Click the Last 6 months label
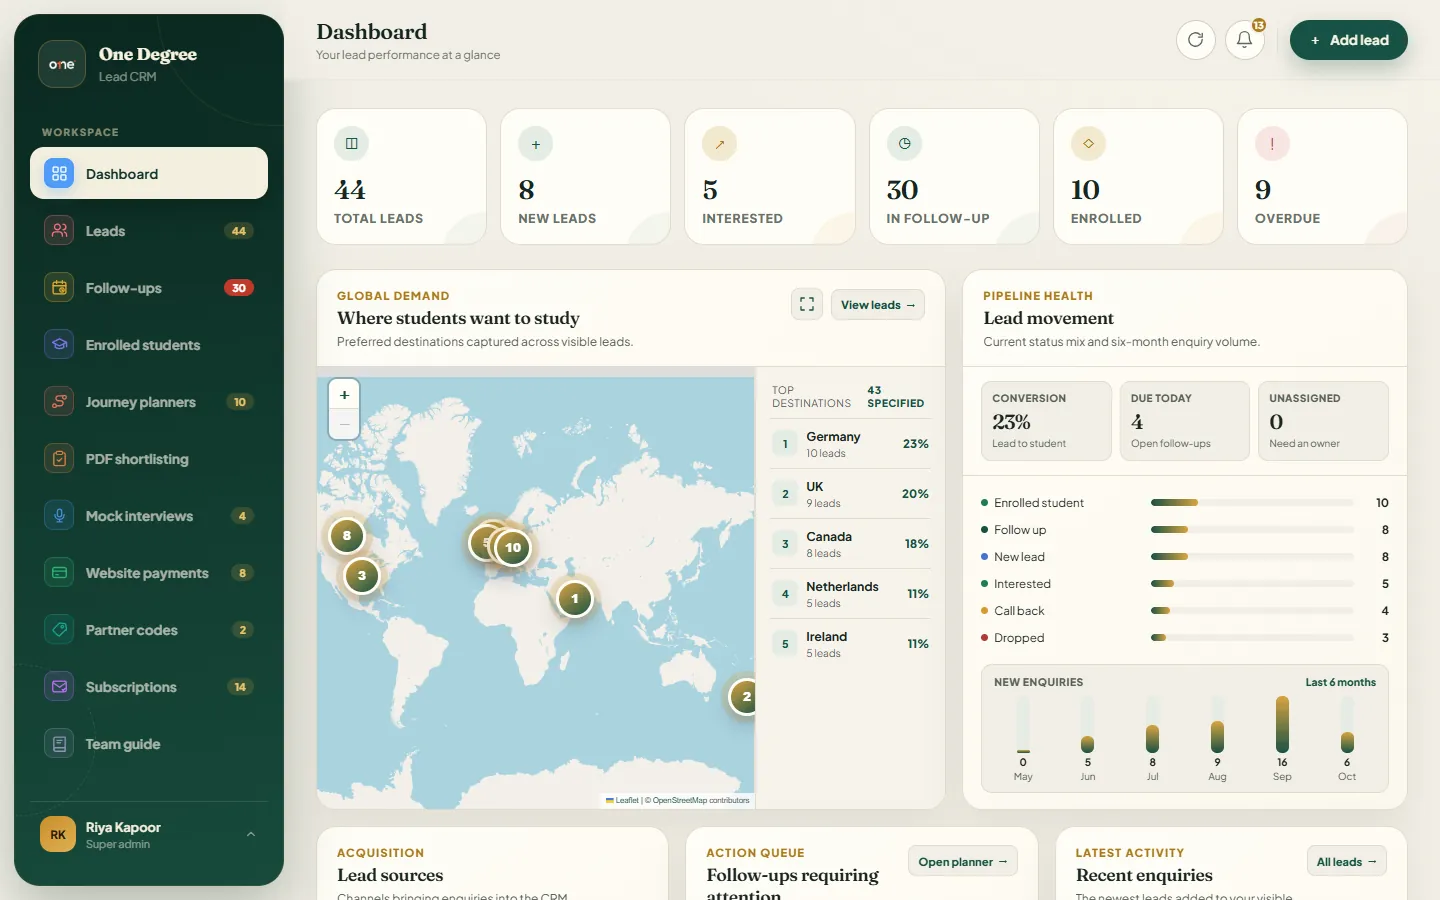Screen dimensions: 1440x900 [1340, 682]
